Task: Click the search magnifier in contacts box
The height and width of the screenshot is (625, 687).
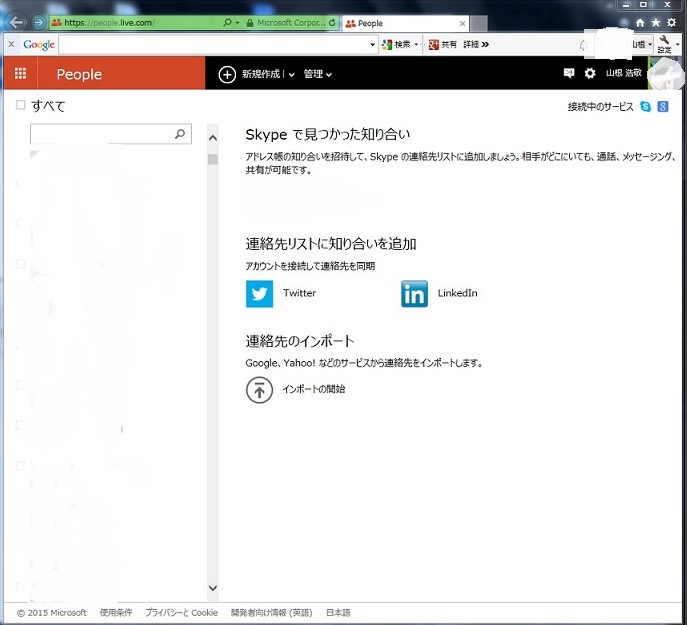Action: [x=180, y=134]
